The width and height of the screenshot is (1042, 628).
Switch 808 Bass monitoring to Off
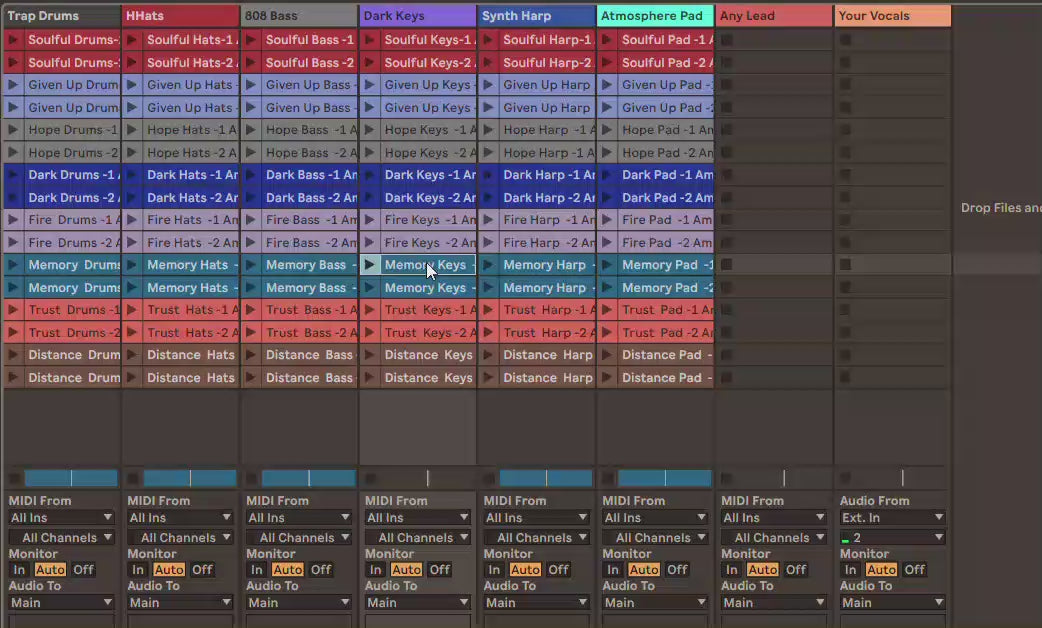[321, 570]
